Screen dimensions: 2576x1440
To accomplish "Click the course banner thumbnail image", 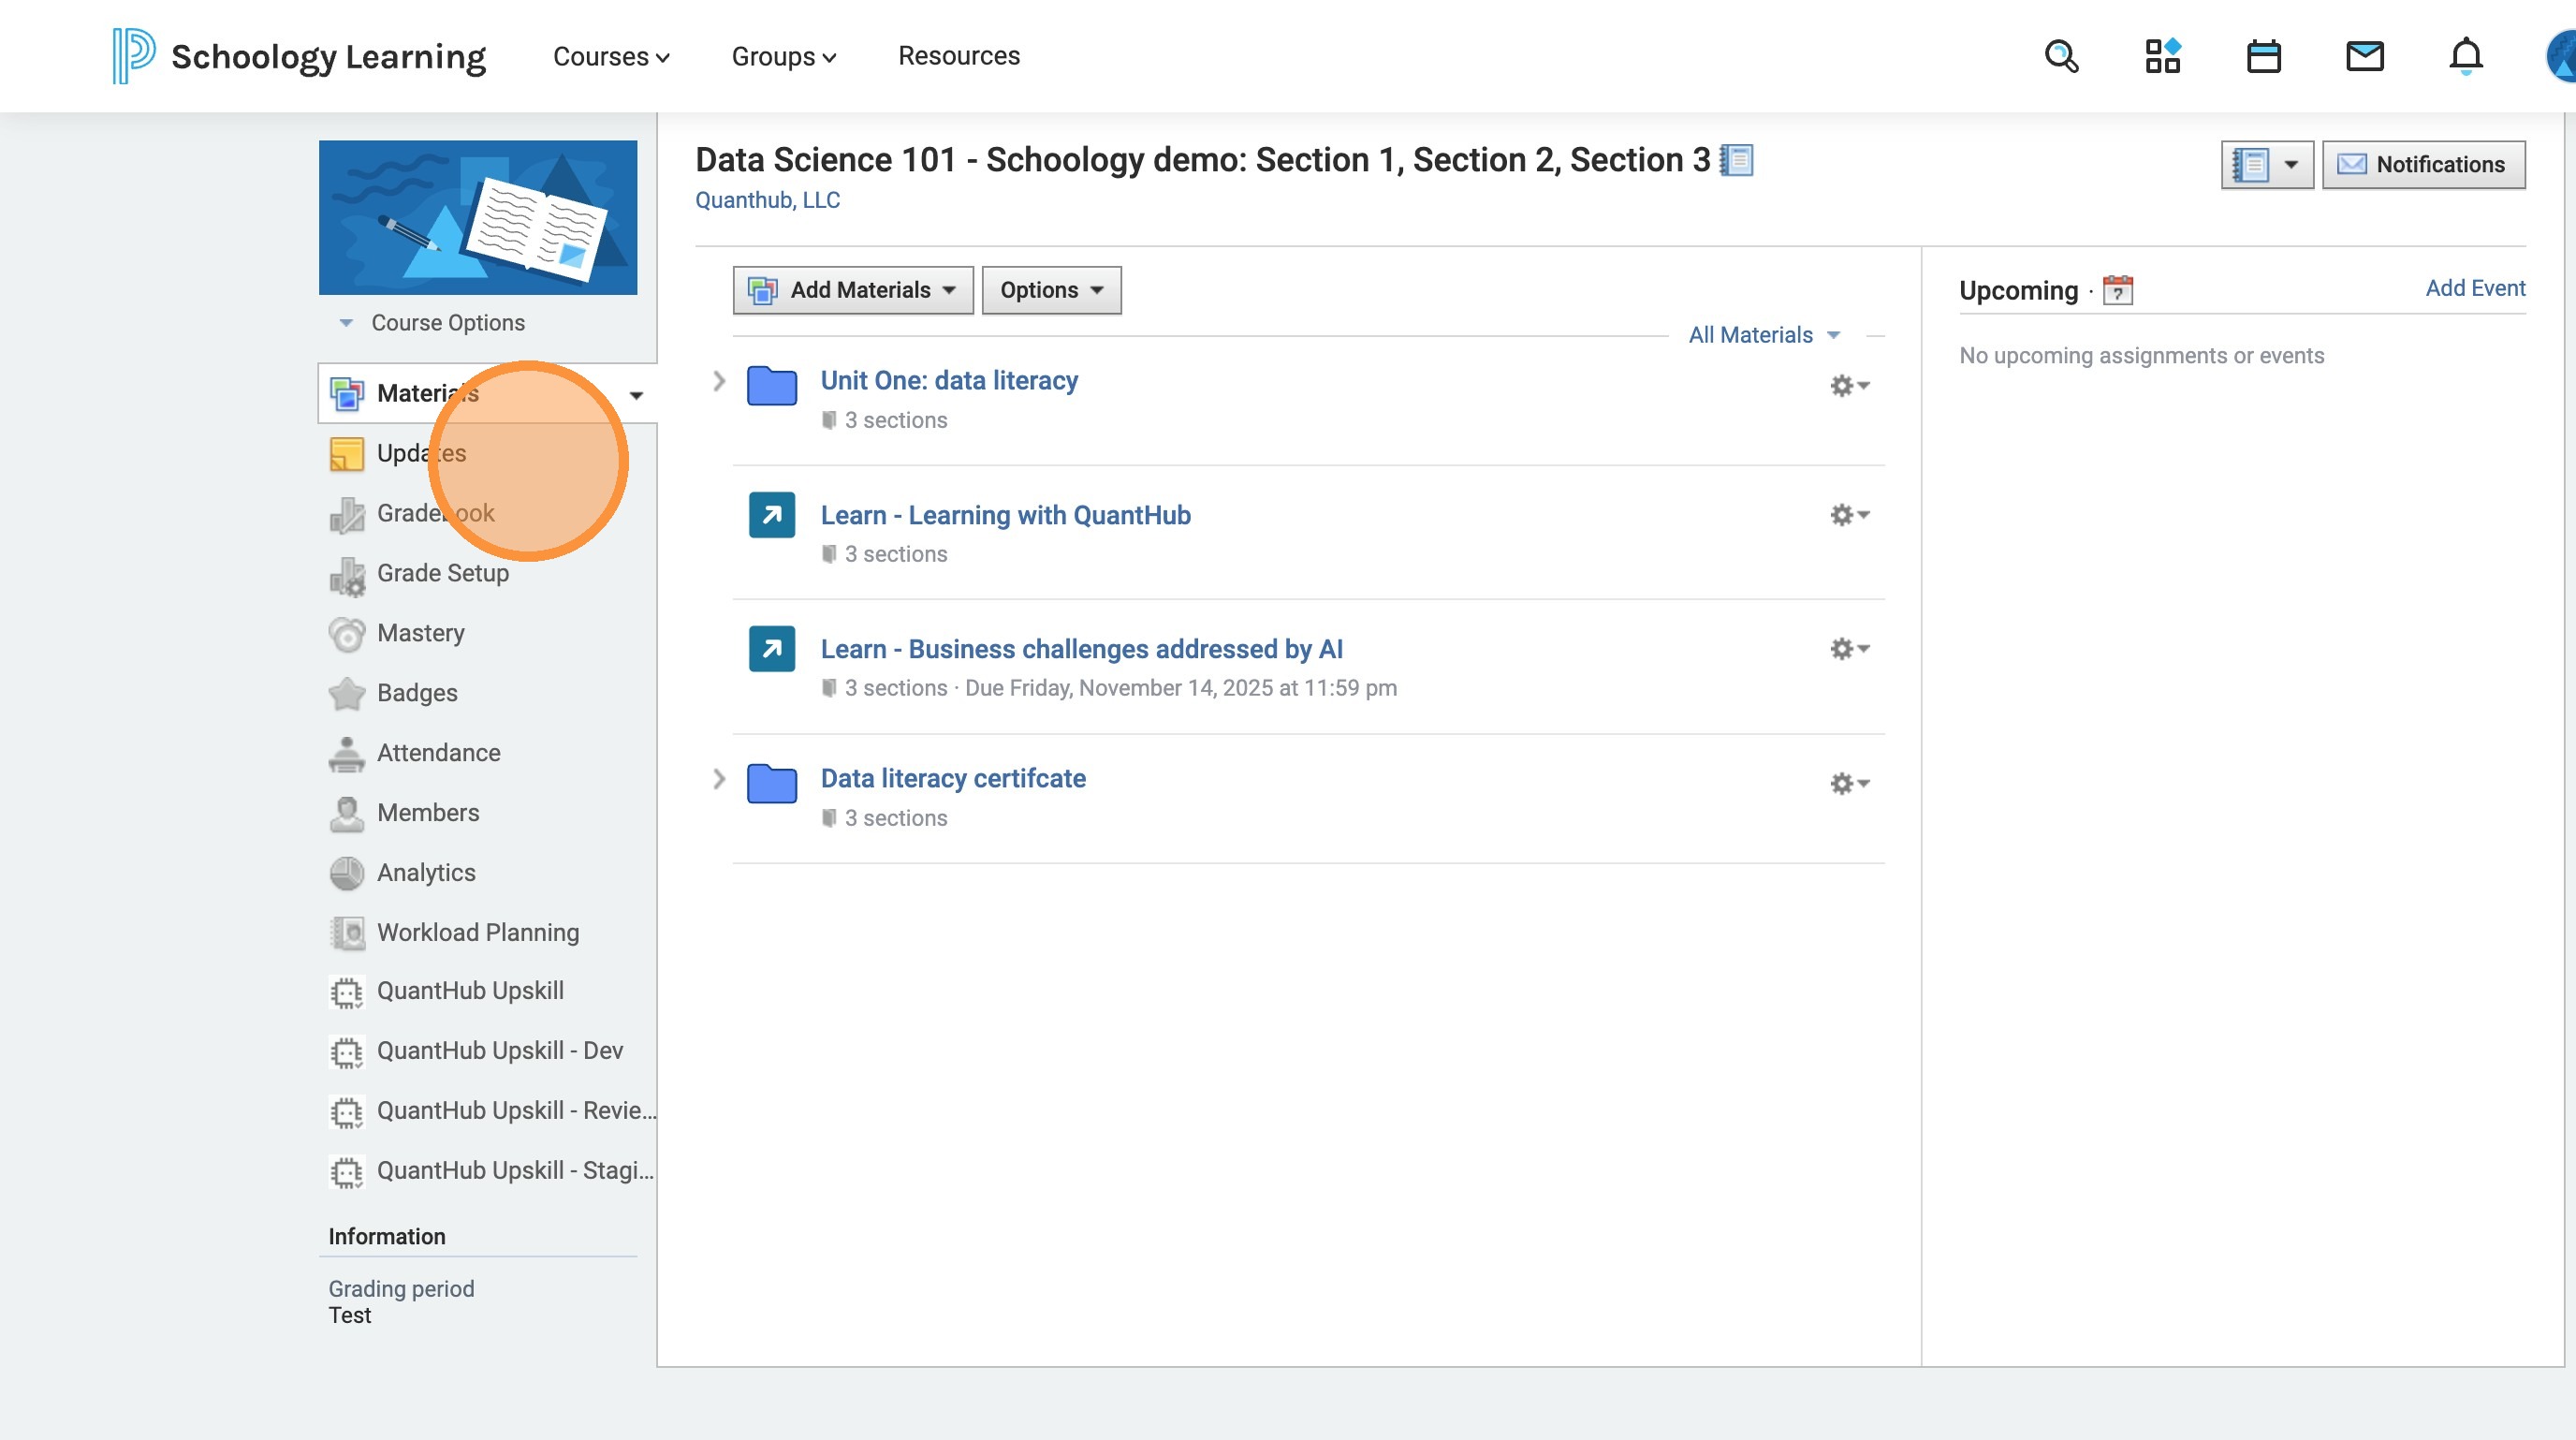I will (478, 217).
